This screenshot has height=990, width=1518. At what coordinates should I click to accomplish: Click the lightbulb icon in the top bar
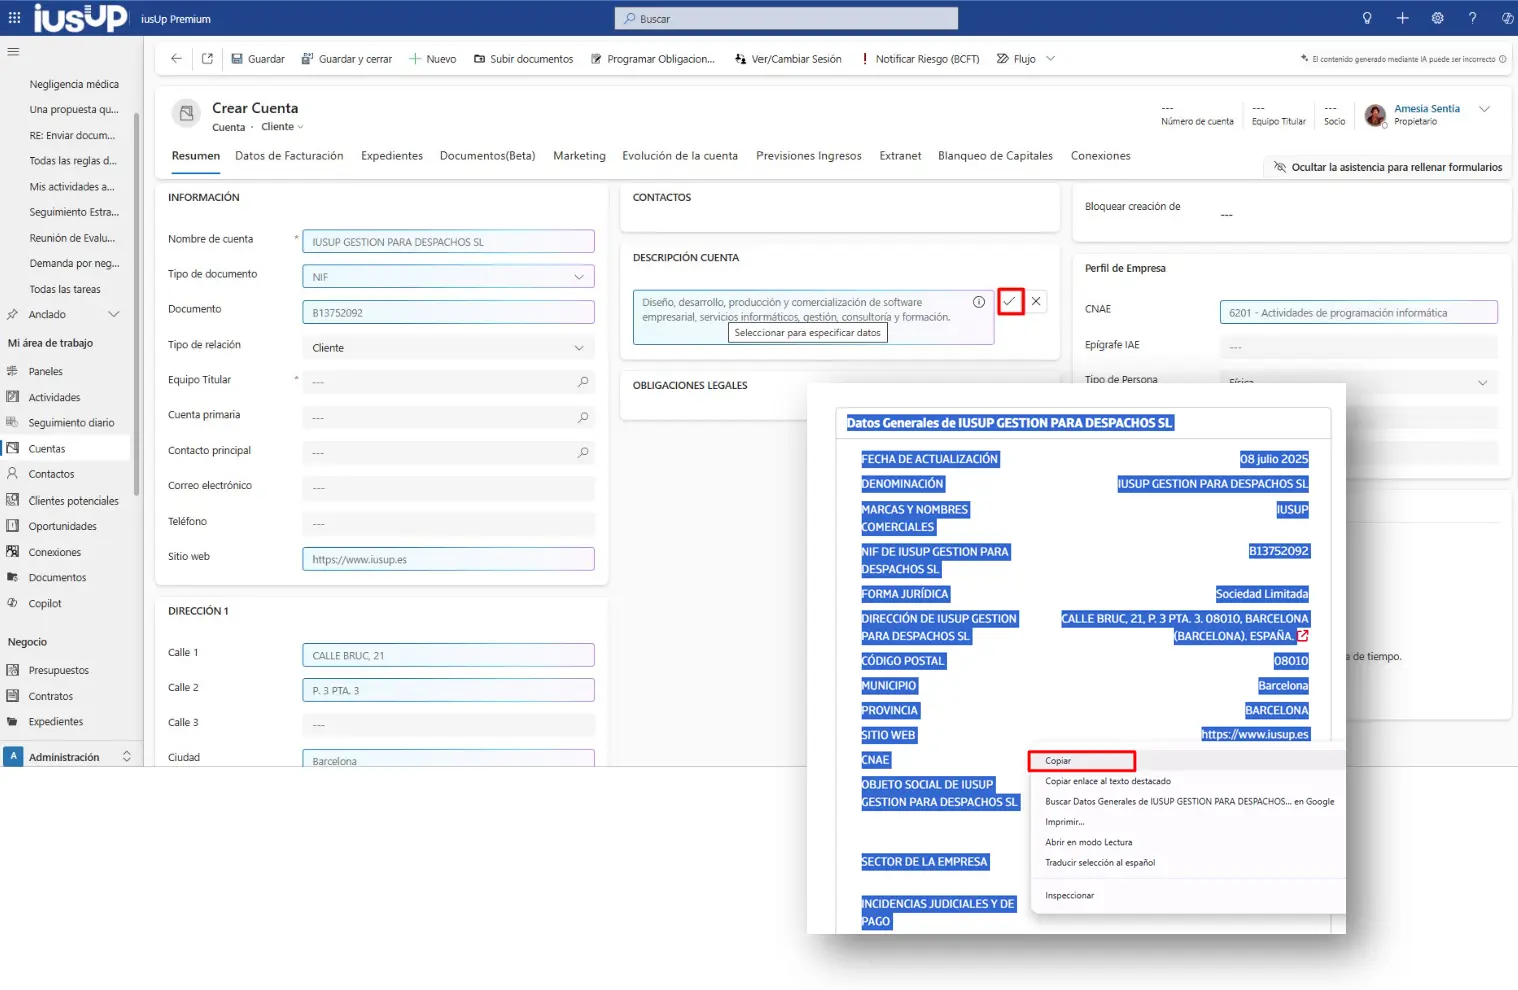(x=1367, y=18)
